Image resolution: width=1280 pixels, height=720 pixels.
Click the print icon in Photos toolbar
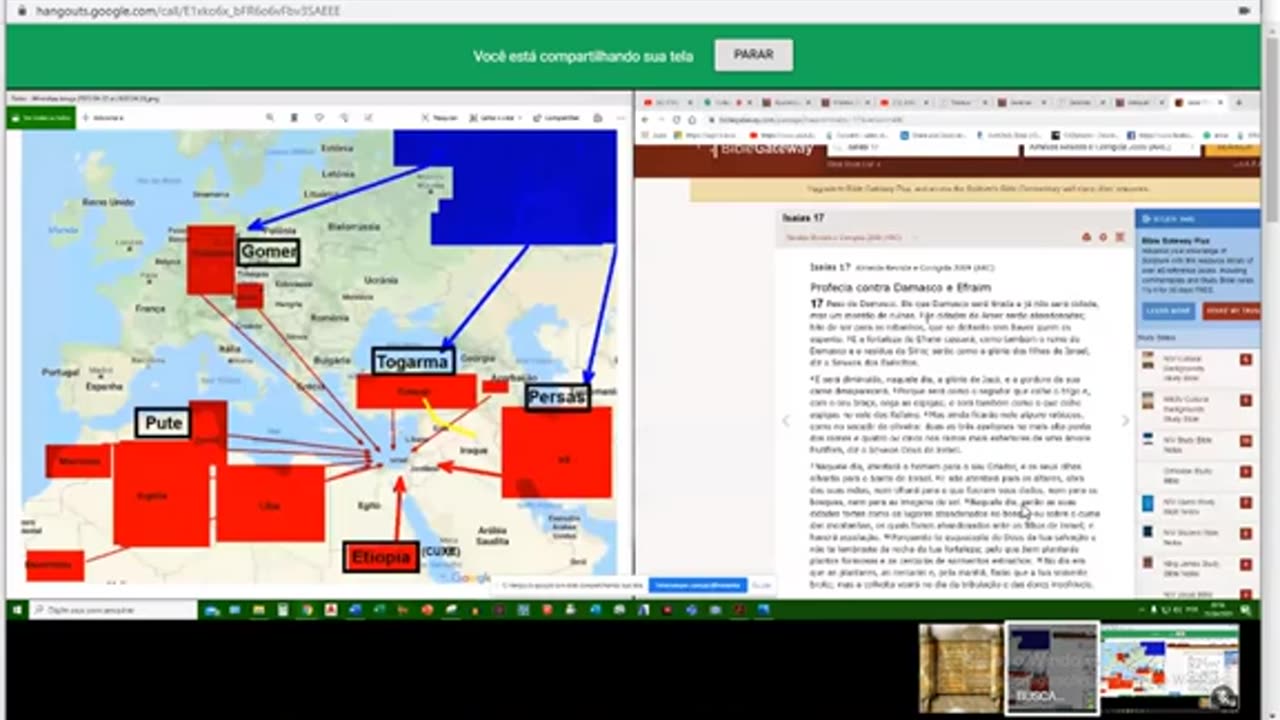click(x=596, y=118)
